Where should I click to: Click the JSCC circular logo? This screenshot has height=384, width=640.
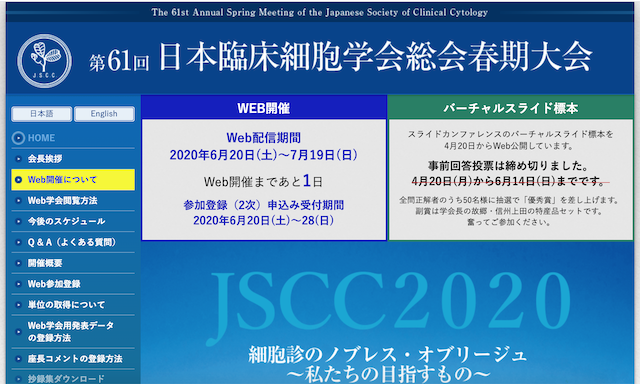click(x=44, y=61)
